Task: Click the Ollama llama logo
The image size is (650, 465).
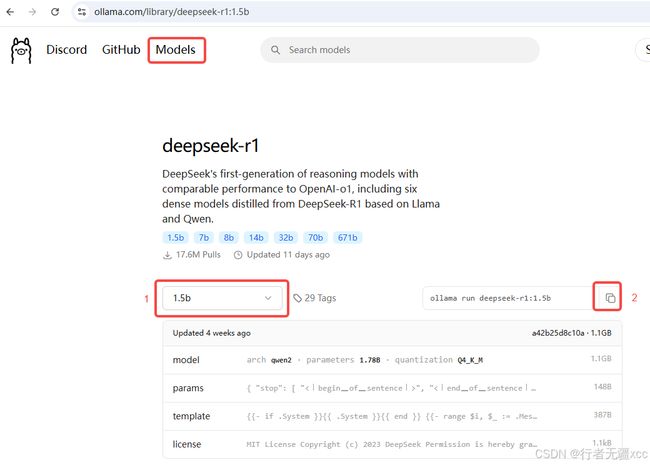Action: [x=21, y=51]
